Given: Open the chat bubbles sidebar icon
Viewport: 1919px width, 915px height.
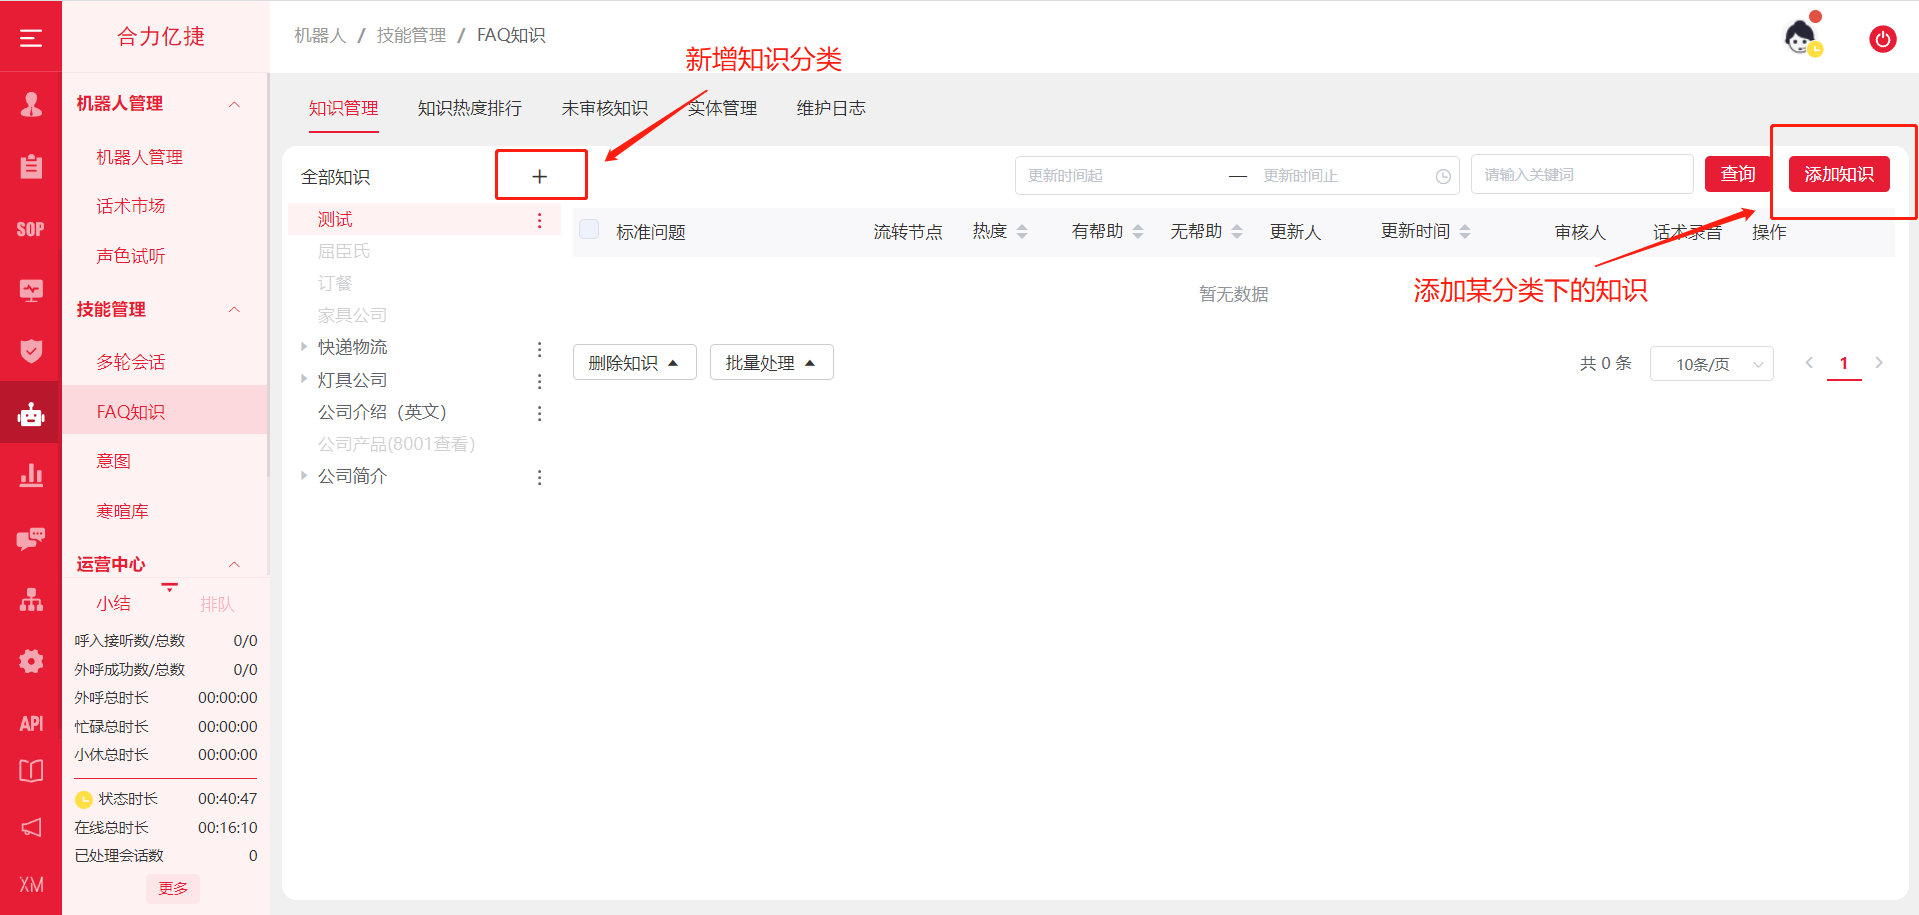Looking at the screenshot, I should pos(31,538).
